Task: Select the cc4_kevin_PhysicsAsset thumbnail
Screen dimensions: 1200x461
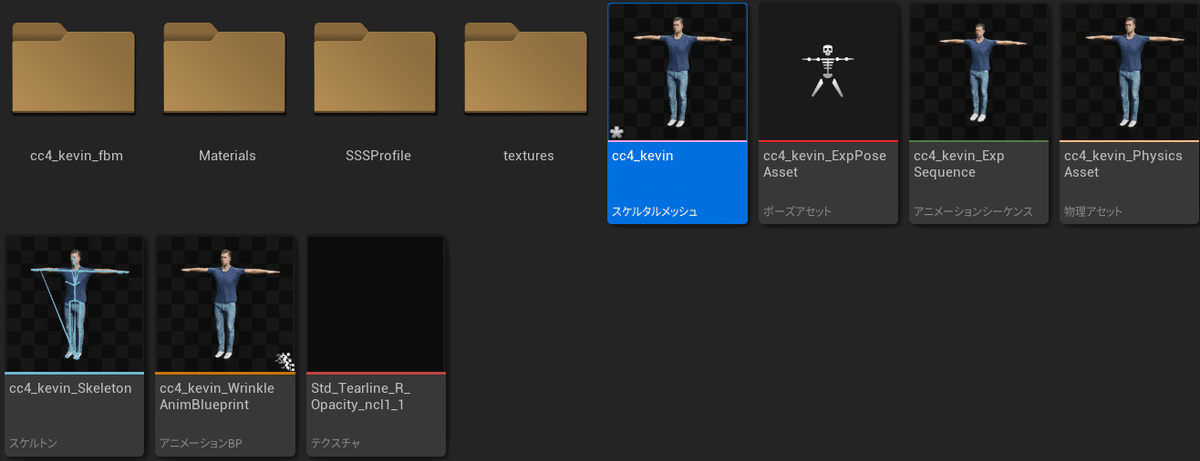Action: point(1129,72)
